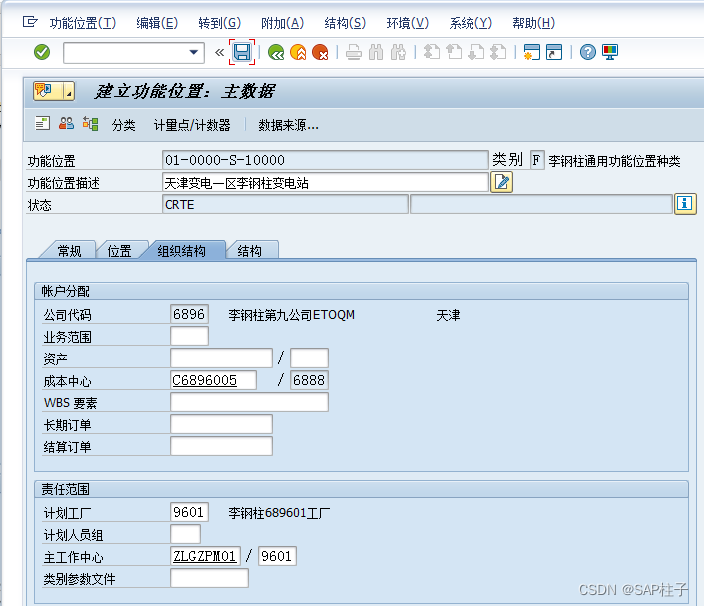Open the 附加(A) menu
The image size is (704, 606).
tap(282, 23)
